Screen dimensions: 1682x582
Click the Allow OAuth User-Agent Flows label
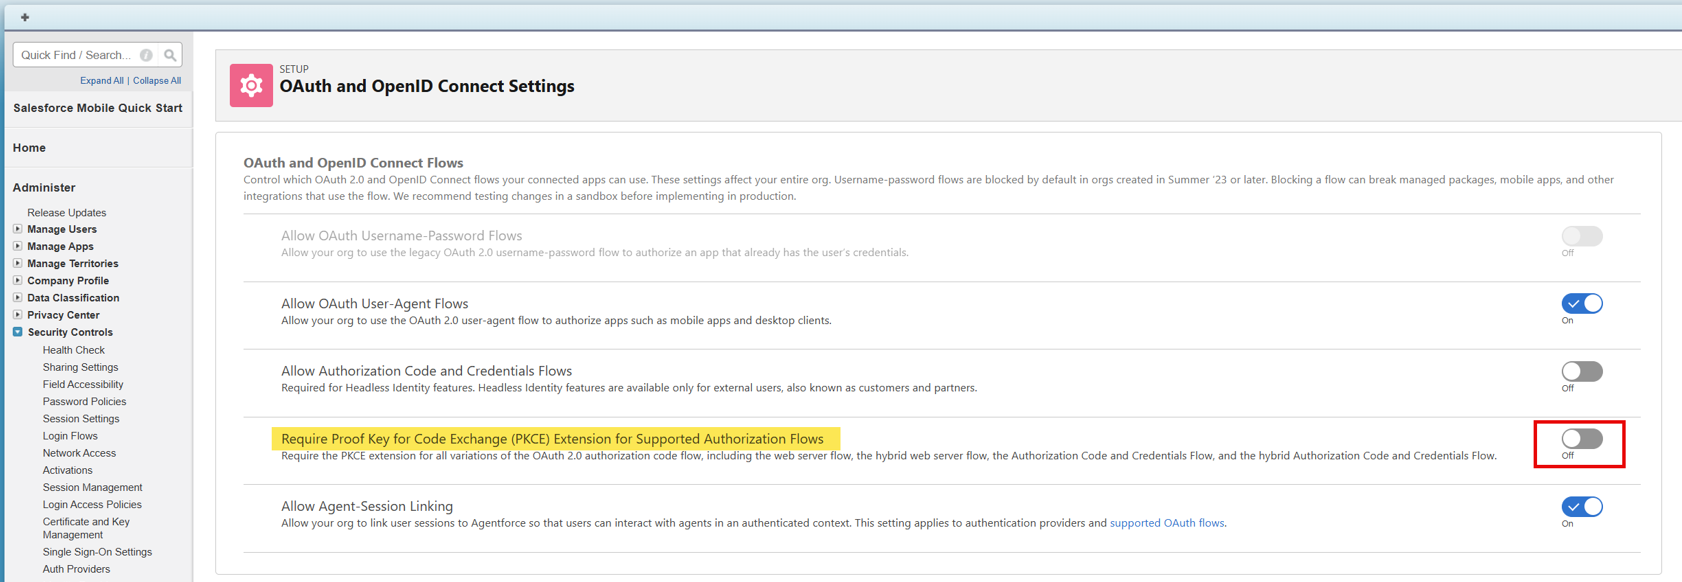pyautogui.click(x=374, y=303)
